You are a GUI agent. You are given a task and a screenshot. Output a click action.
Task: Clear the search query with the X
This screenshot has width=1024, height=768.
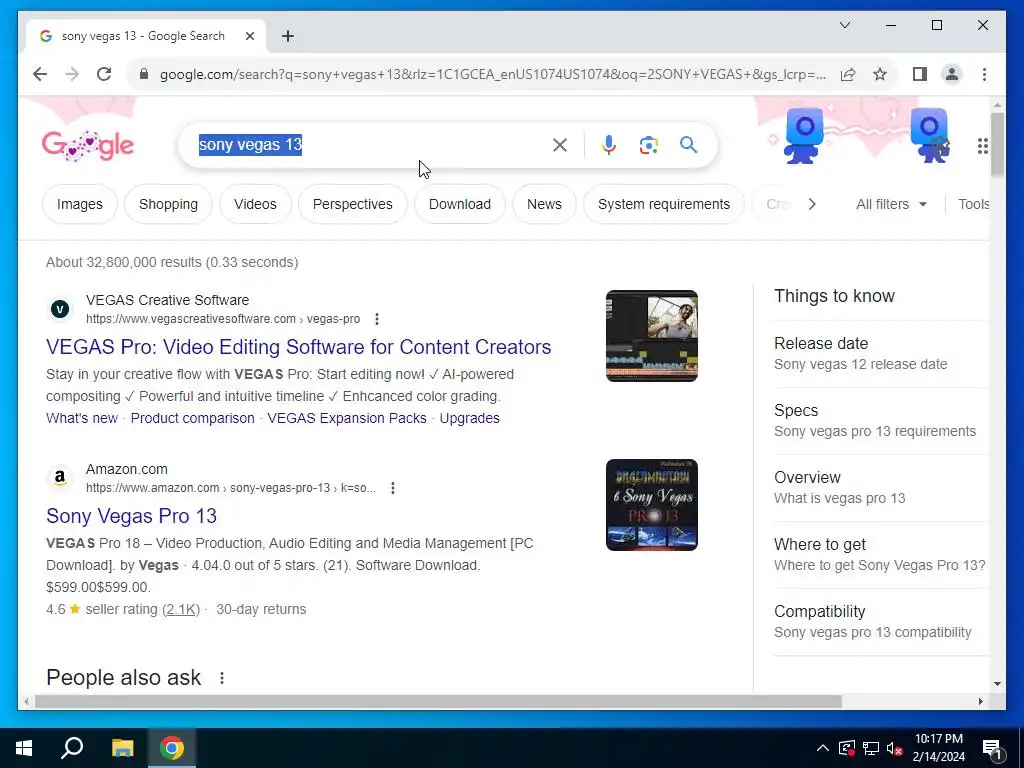point(560,145)
